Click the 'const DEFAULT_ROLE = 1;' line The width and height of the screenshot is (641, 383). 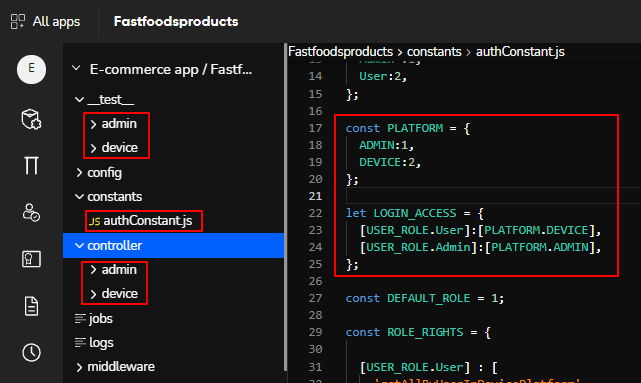coord(425,298)
